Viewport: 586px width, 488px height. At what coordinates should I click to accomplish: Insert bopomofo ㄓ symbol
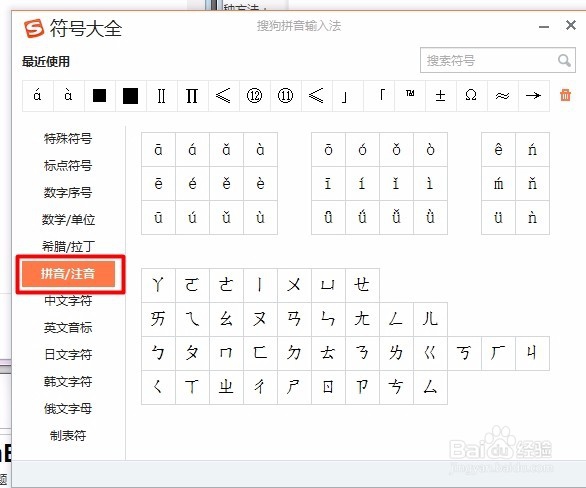[x=226, y=387]
